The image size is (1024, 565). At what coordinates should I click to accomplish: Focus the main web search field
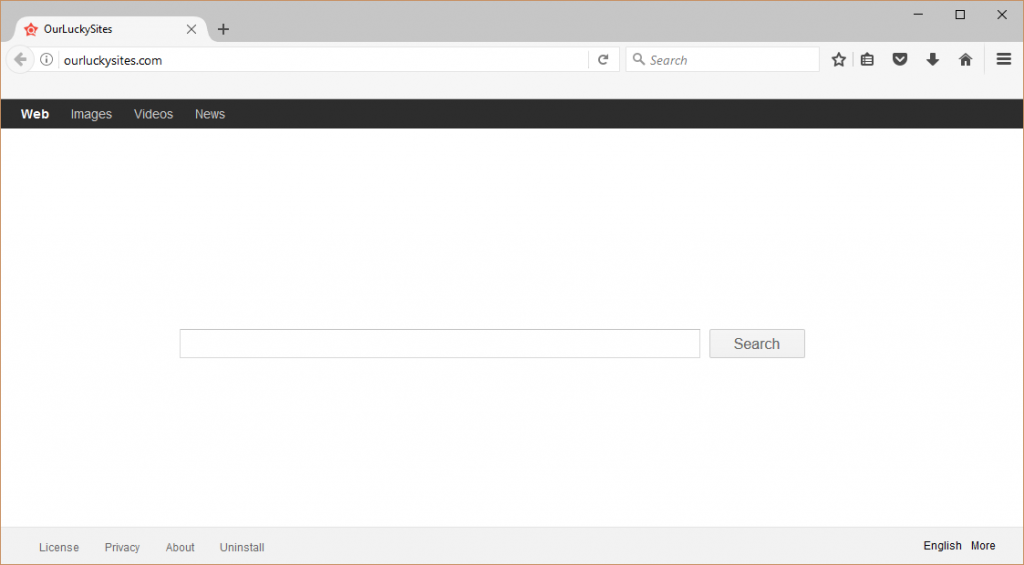(x=439, y=344)
